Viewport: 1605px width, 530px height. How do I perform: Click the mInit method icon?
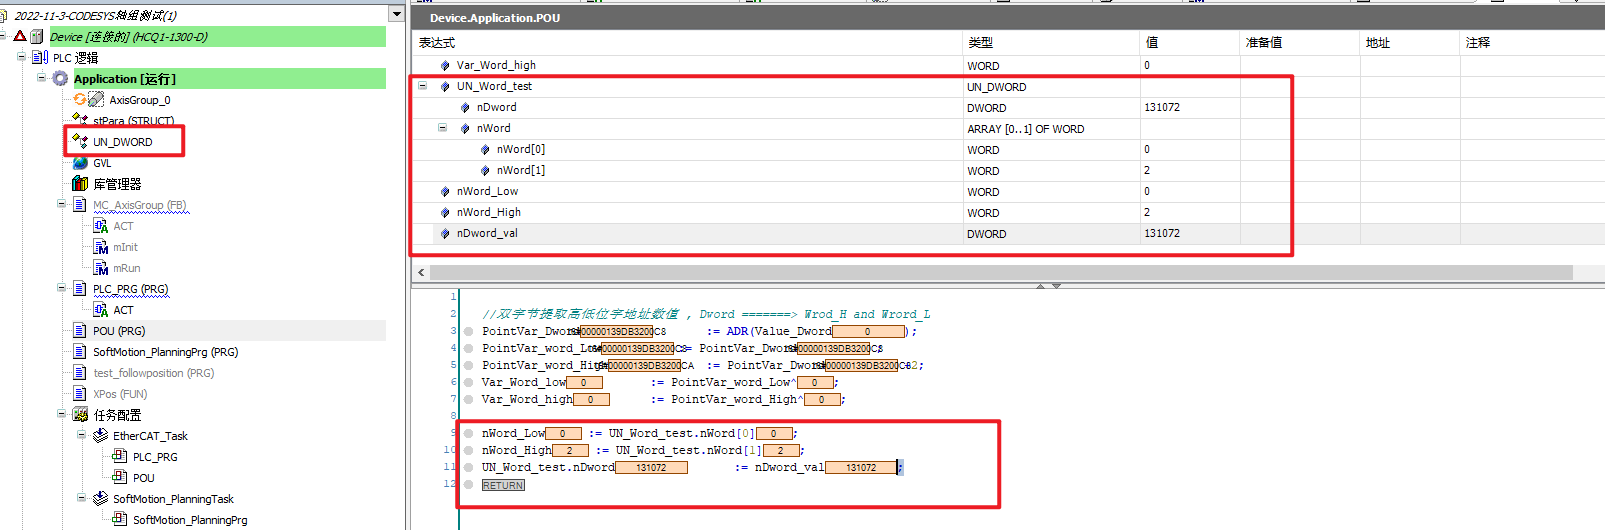click(x=100, y=247)
